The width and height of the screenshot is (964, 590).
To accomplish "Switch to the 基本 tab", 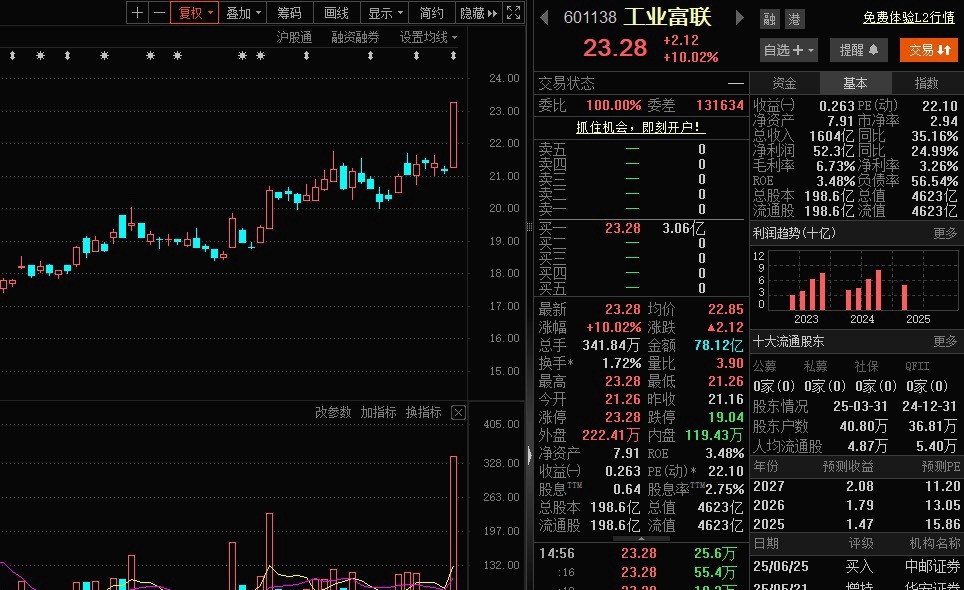I will tap(855, 83).
